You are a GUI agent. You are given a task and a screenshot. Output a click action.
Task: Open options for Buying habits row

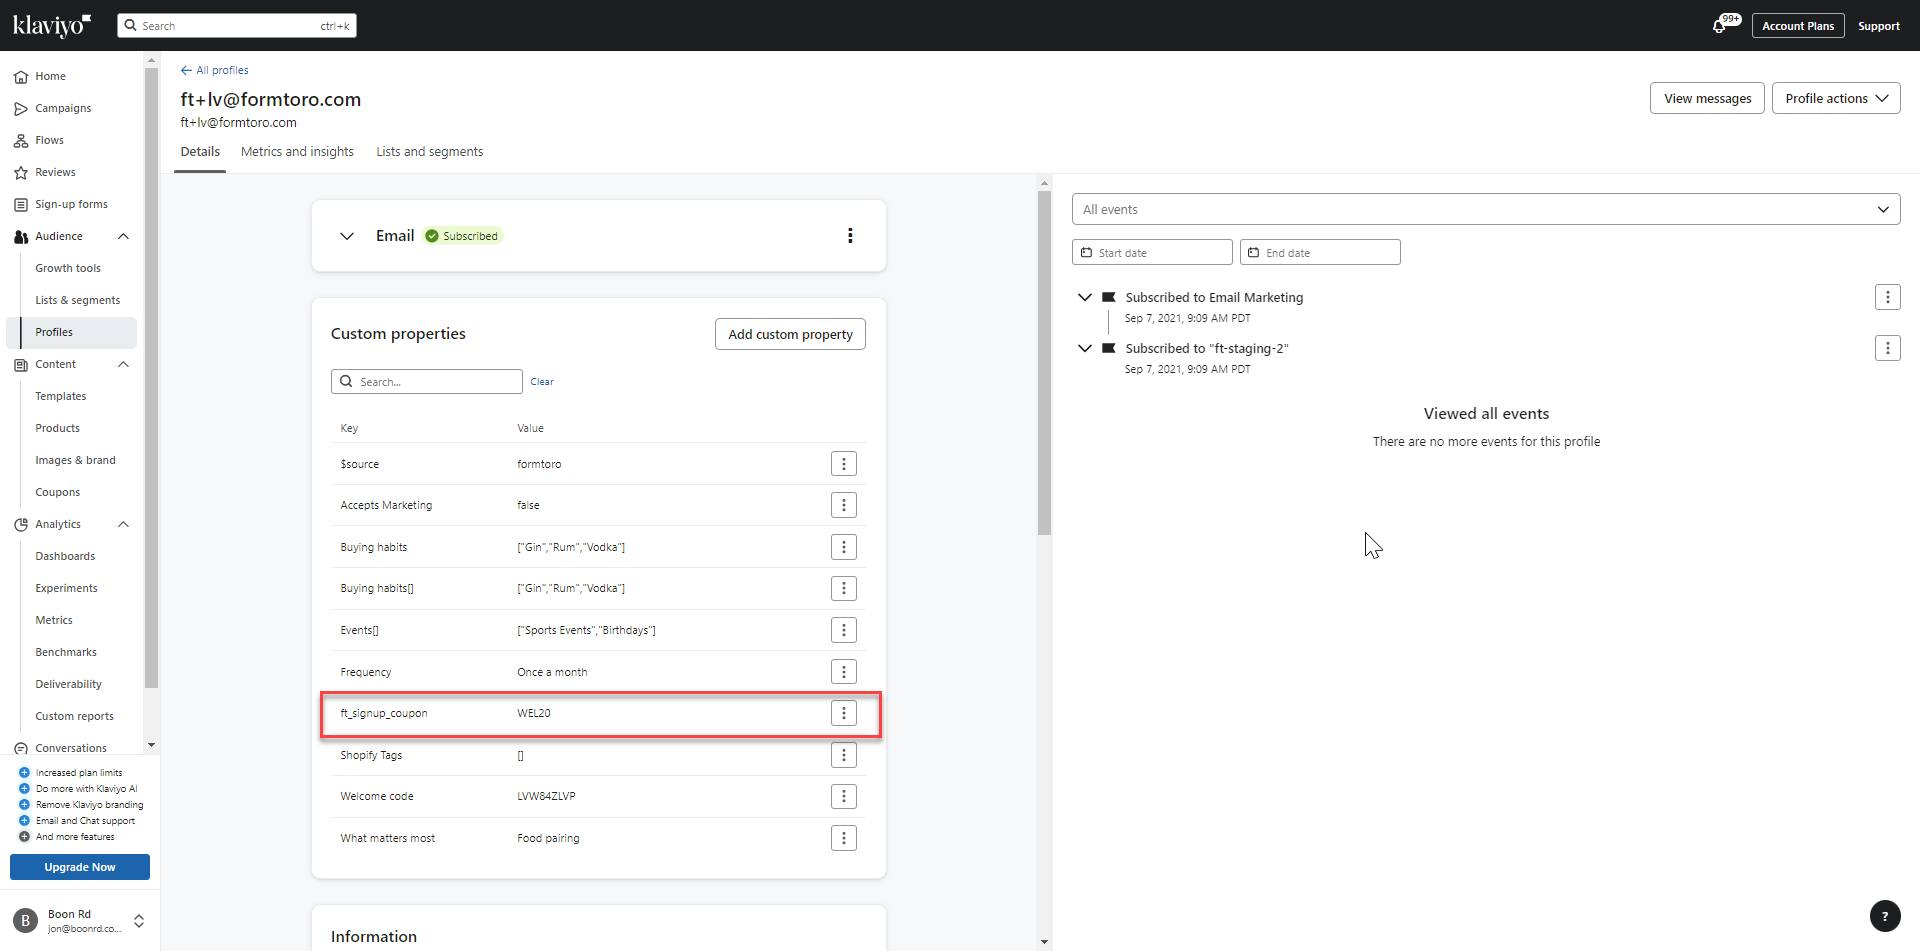pyautogui.click(x=844, y=547)
